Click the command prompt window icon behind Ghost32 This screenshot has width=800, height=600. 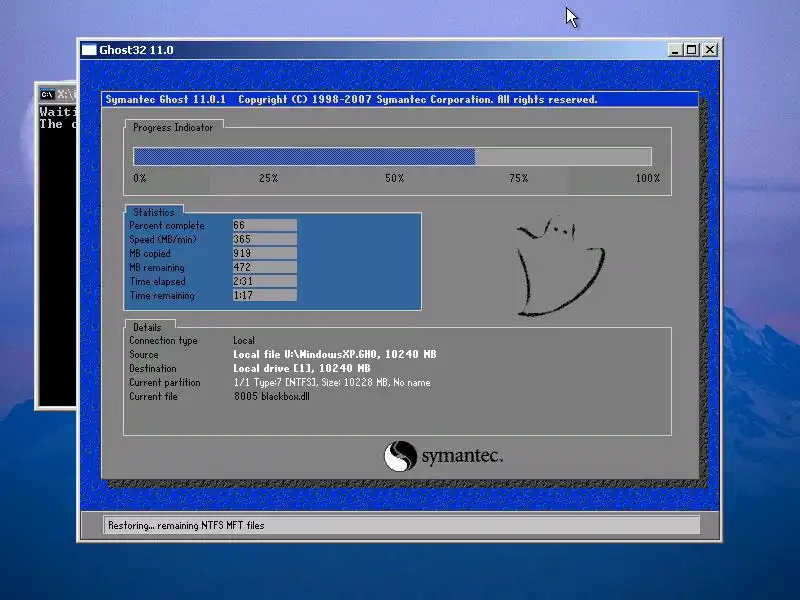click(47, 94)
